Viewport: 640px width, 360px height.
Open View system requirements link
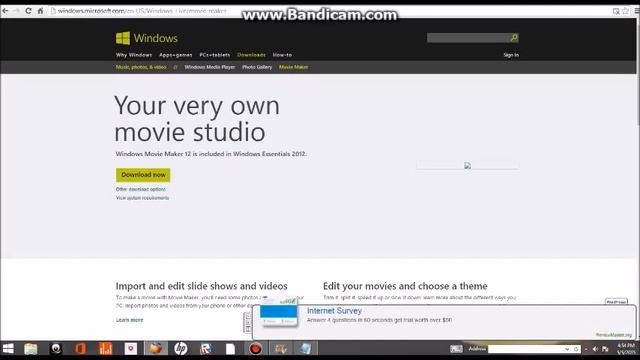coord(142,198)
